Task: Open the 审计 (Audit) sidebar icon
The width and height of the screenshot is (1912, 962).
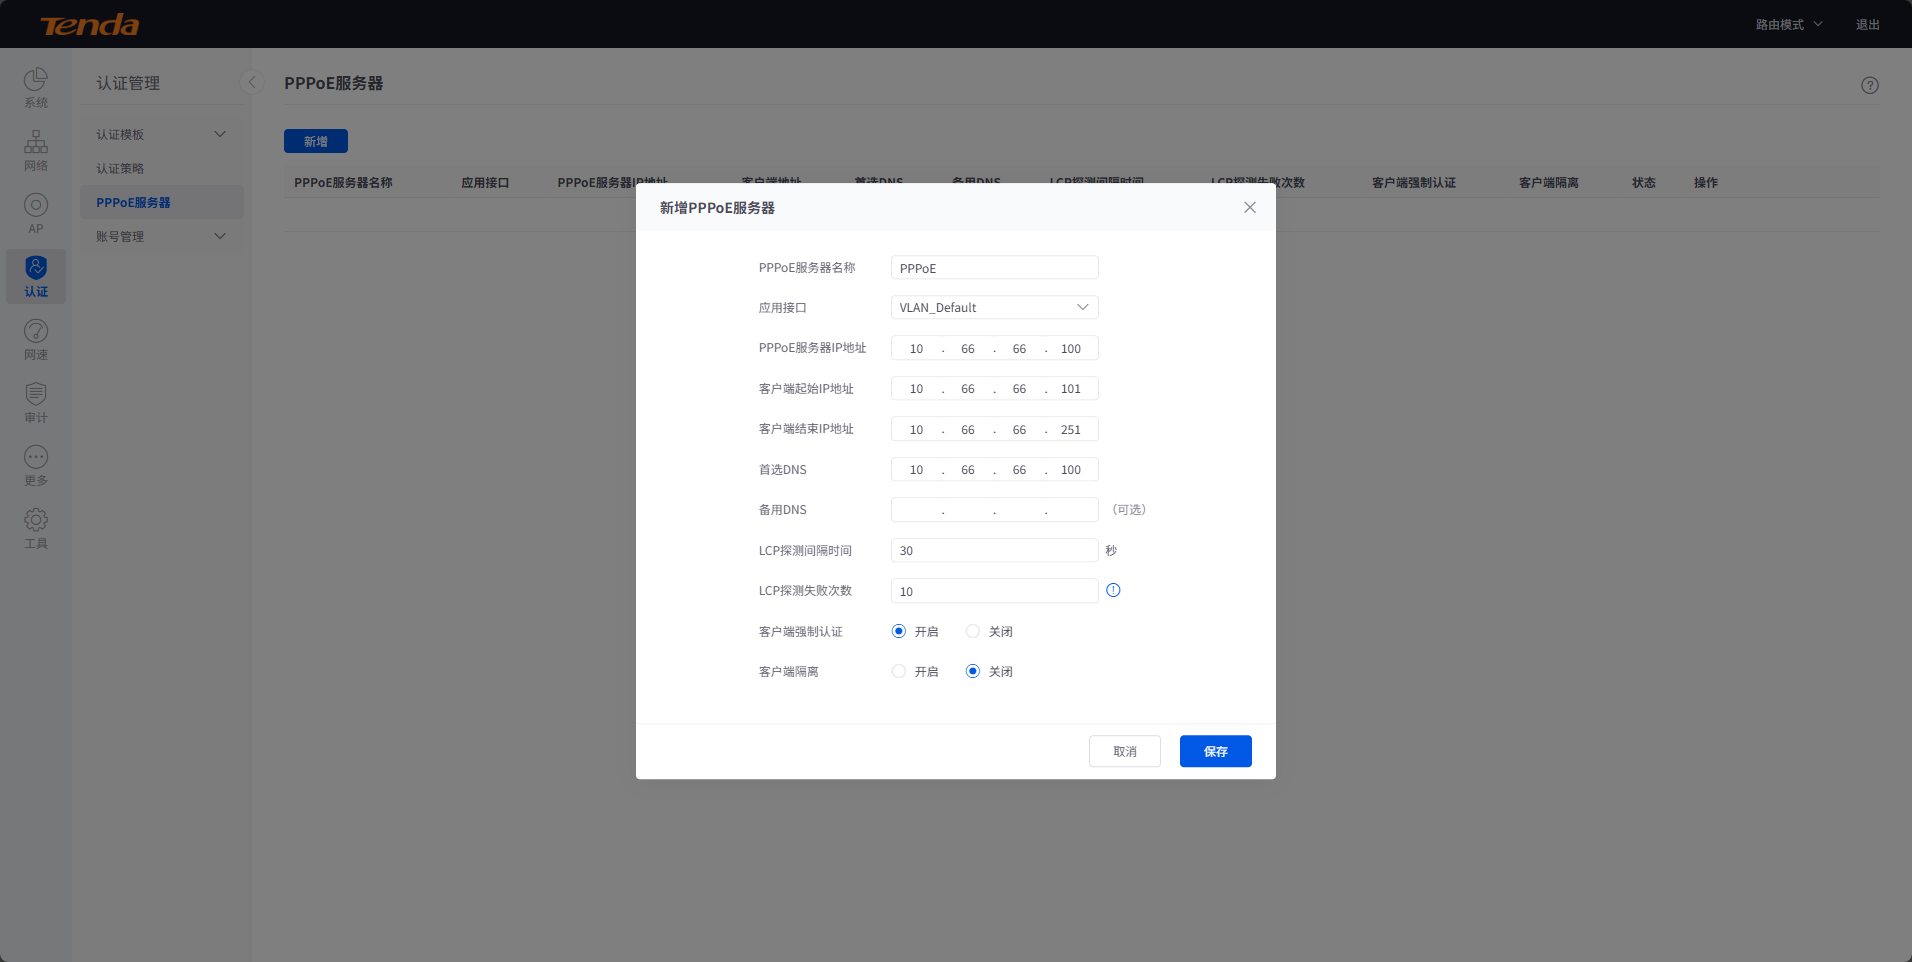Action: point(36,402)
